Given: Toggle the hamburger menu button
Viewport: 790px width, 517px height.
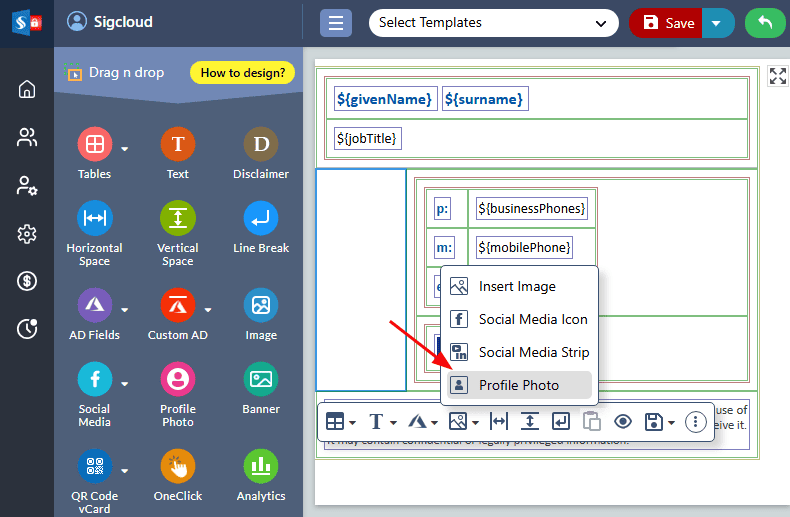Looking at the screenshot, I should (335, 23).
